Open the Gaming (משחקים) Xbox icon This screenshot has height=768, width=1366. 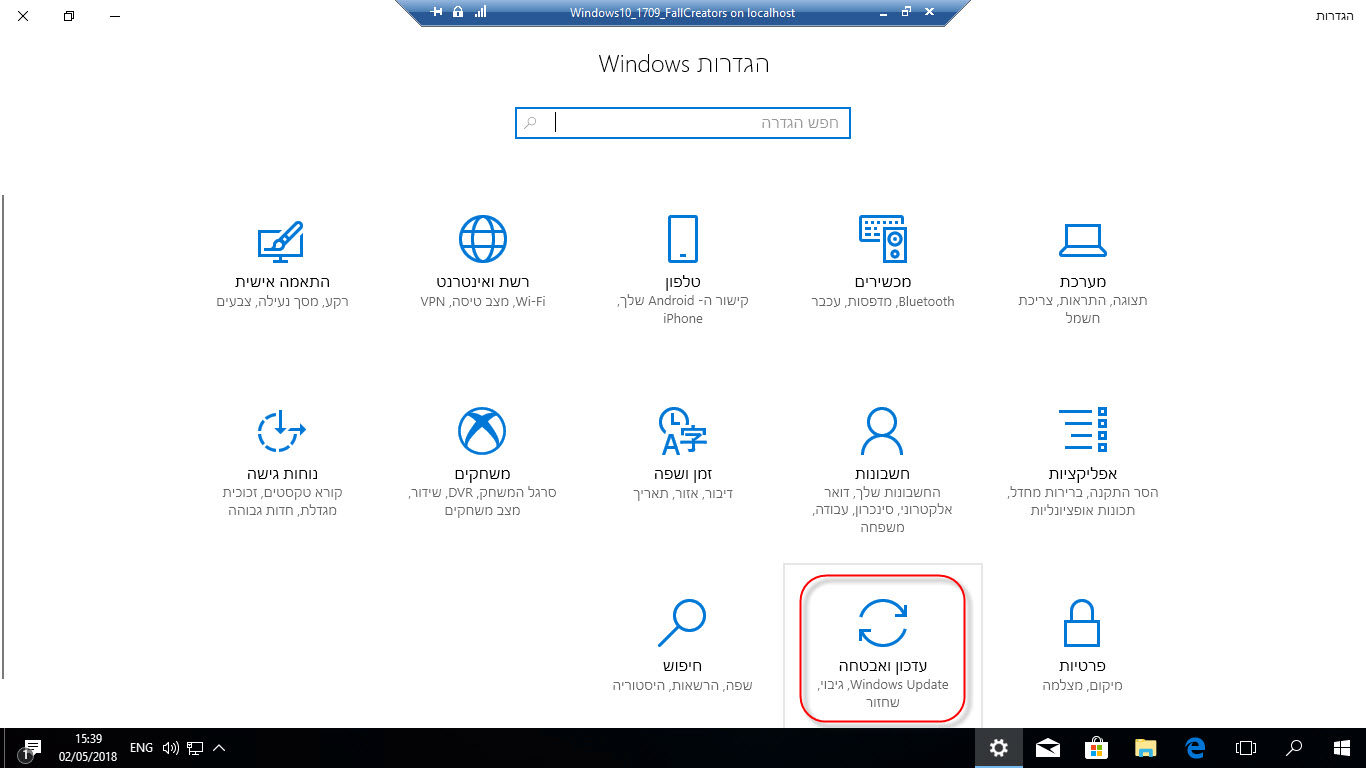coord(483,431)
